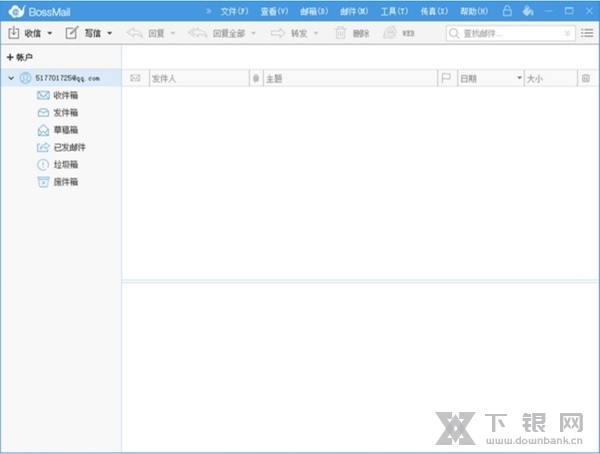The height and width of the screenshot is (454, 600).
Task: Open the 传真(X) menu
Action: [x=434, y=11]
